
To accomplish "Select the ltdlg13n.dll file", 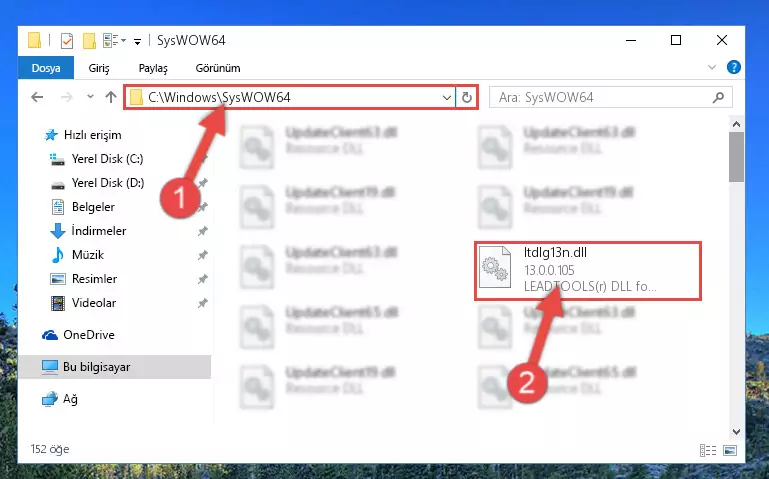I will [x=588, y=270].
